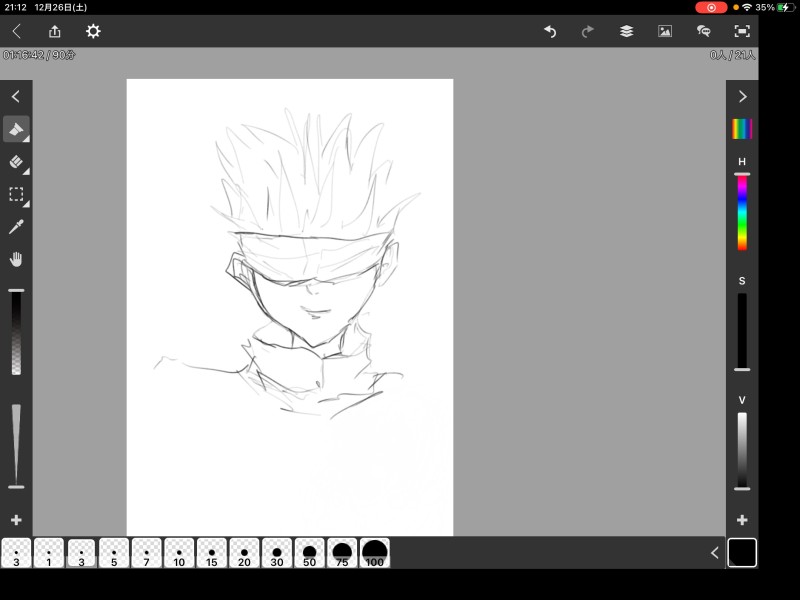Select brush size preset 5
Image resolution: width=800 pixels, height=600 pixels.
(114, 553)
